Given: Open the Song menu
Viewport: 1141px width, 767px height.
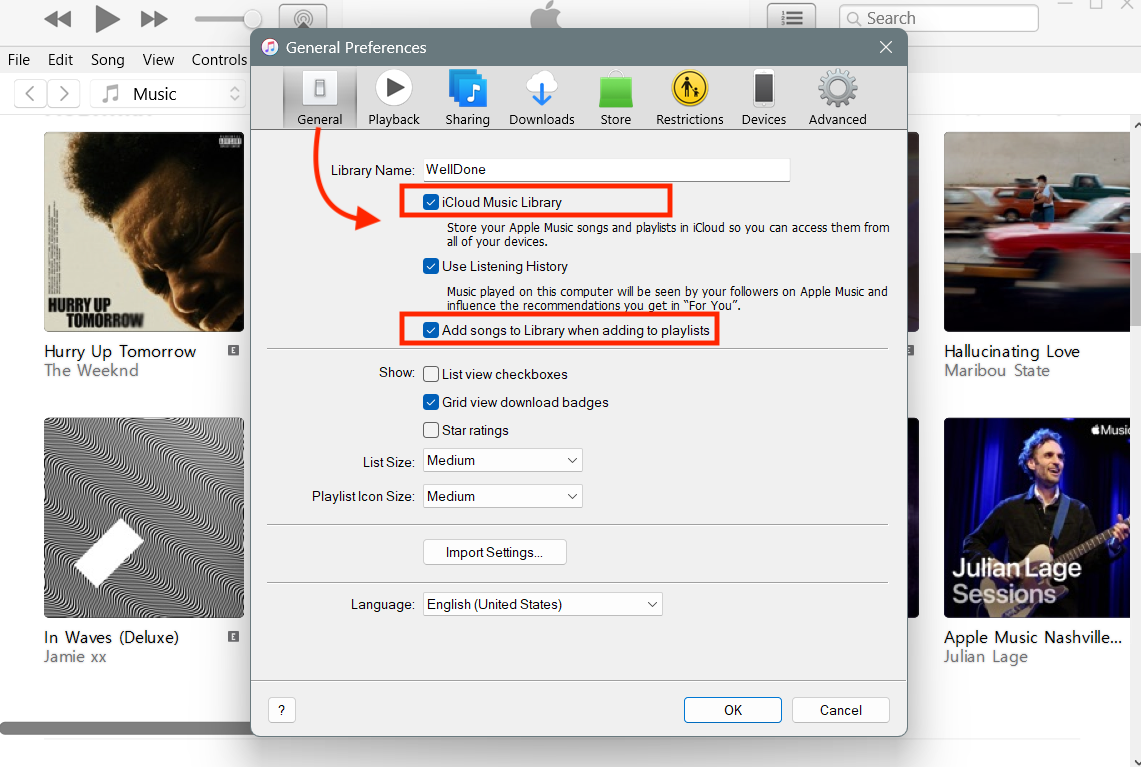Looking at the screenshot, I should pos(108,60).
